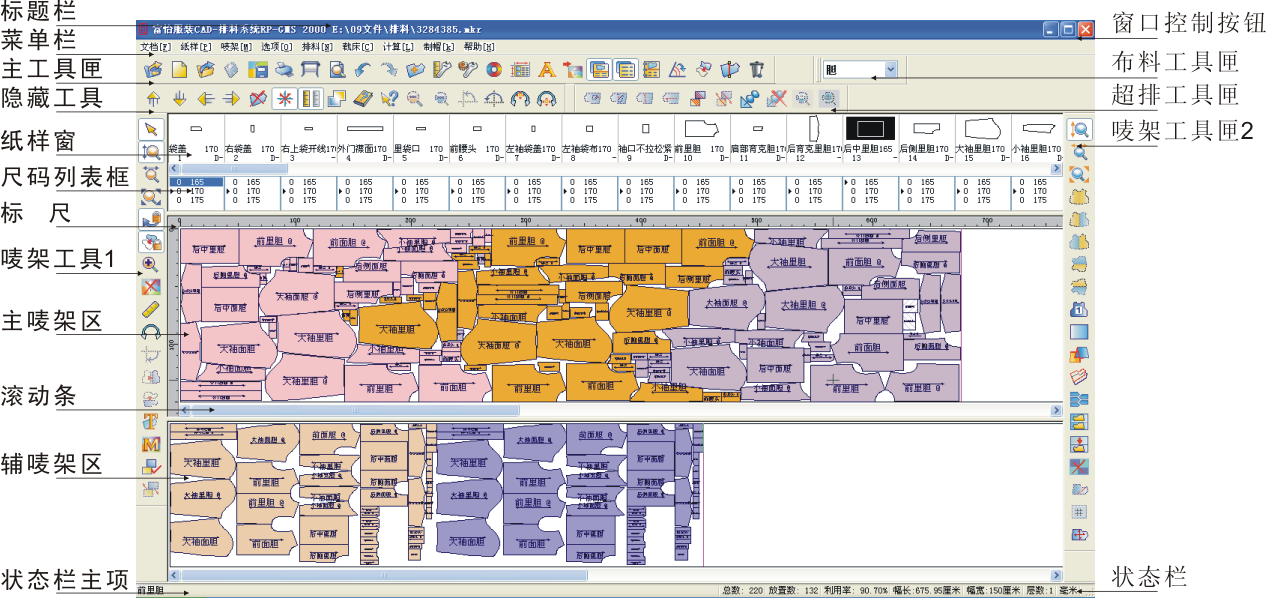The height and width of the screenshot is (598, 1266).
Task: Click the Save (floppy disk) toolbar icon
Action: point(258,70)
